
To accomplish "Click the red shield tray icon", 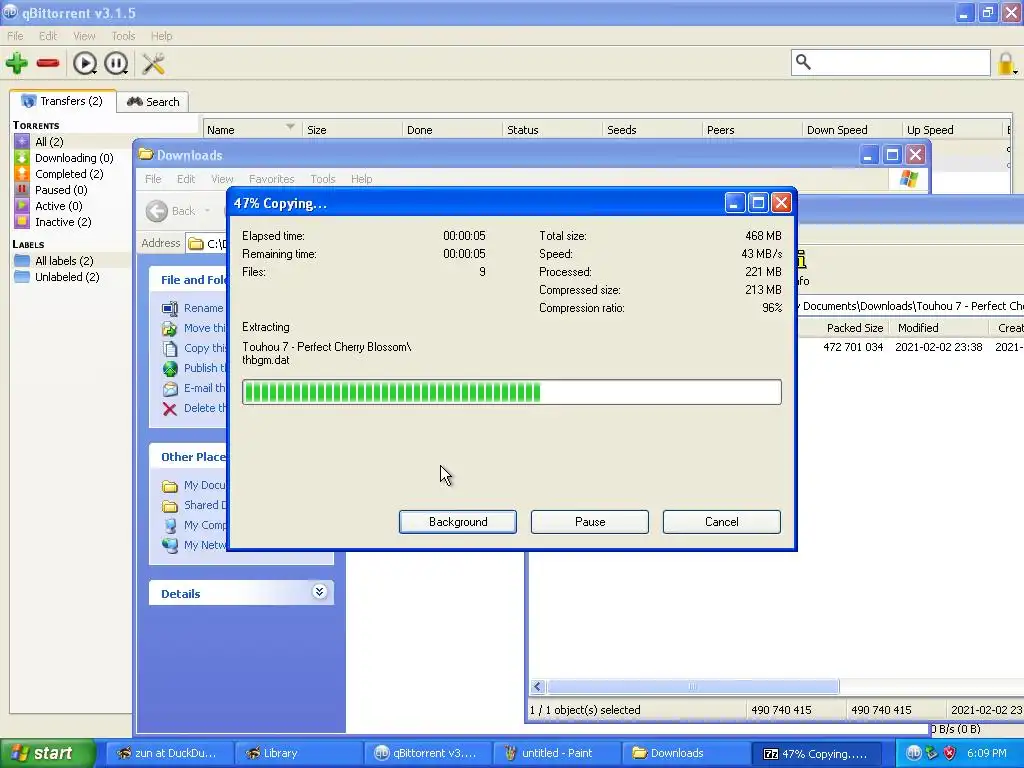I will (x=950, y=753).
